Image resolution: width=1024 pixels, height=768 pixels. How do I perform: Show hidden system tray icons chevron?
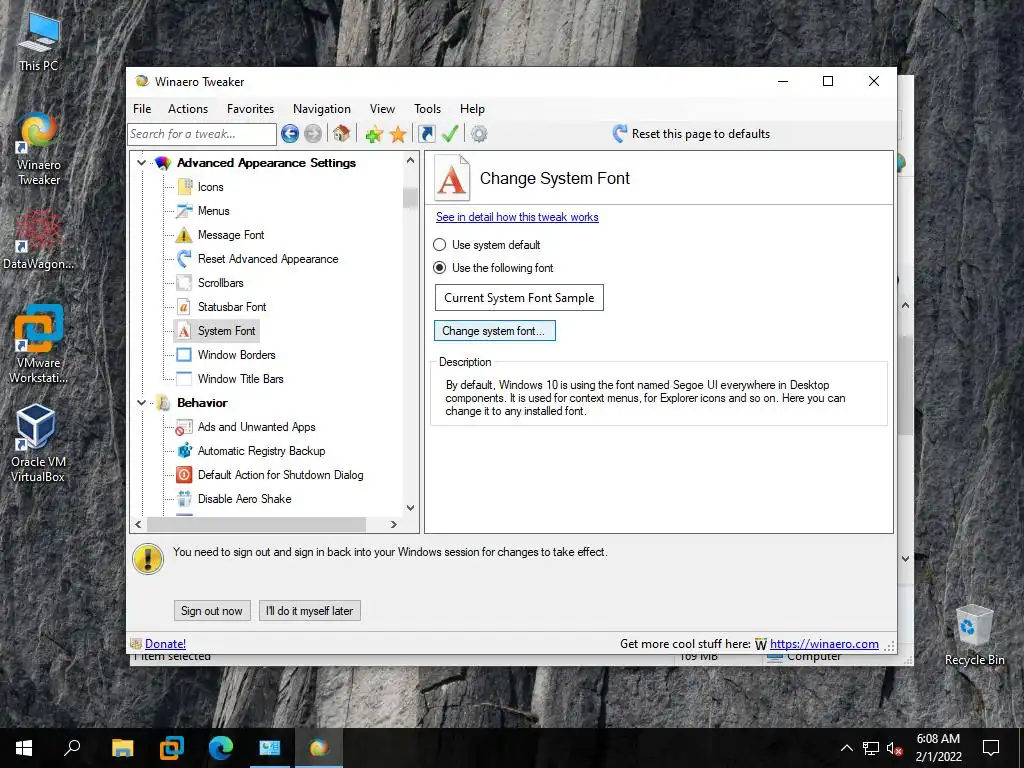(846, 748)
